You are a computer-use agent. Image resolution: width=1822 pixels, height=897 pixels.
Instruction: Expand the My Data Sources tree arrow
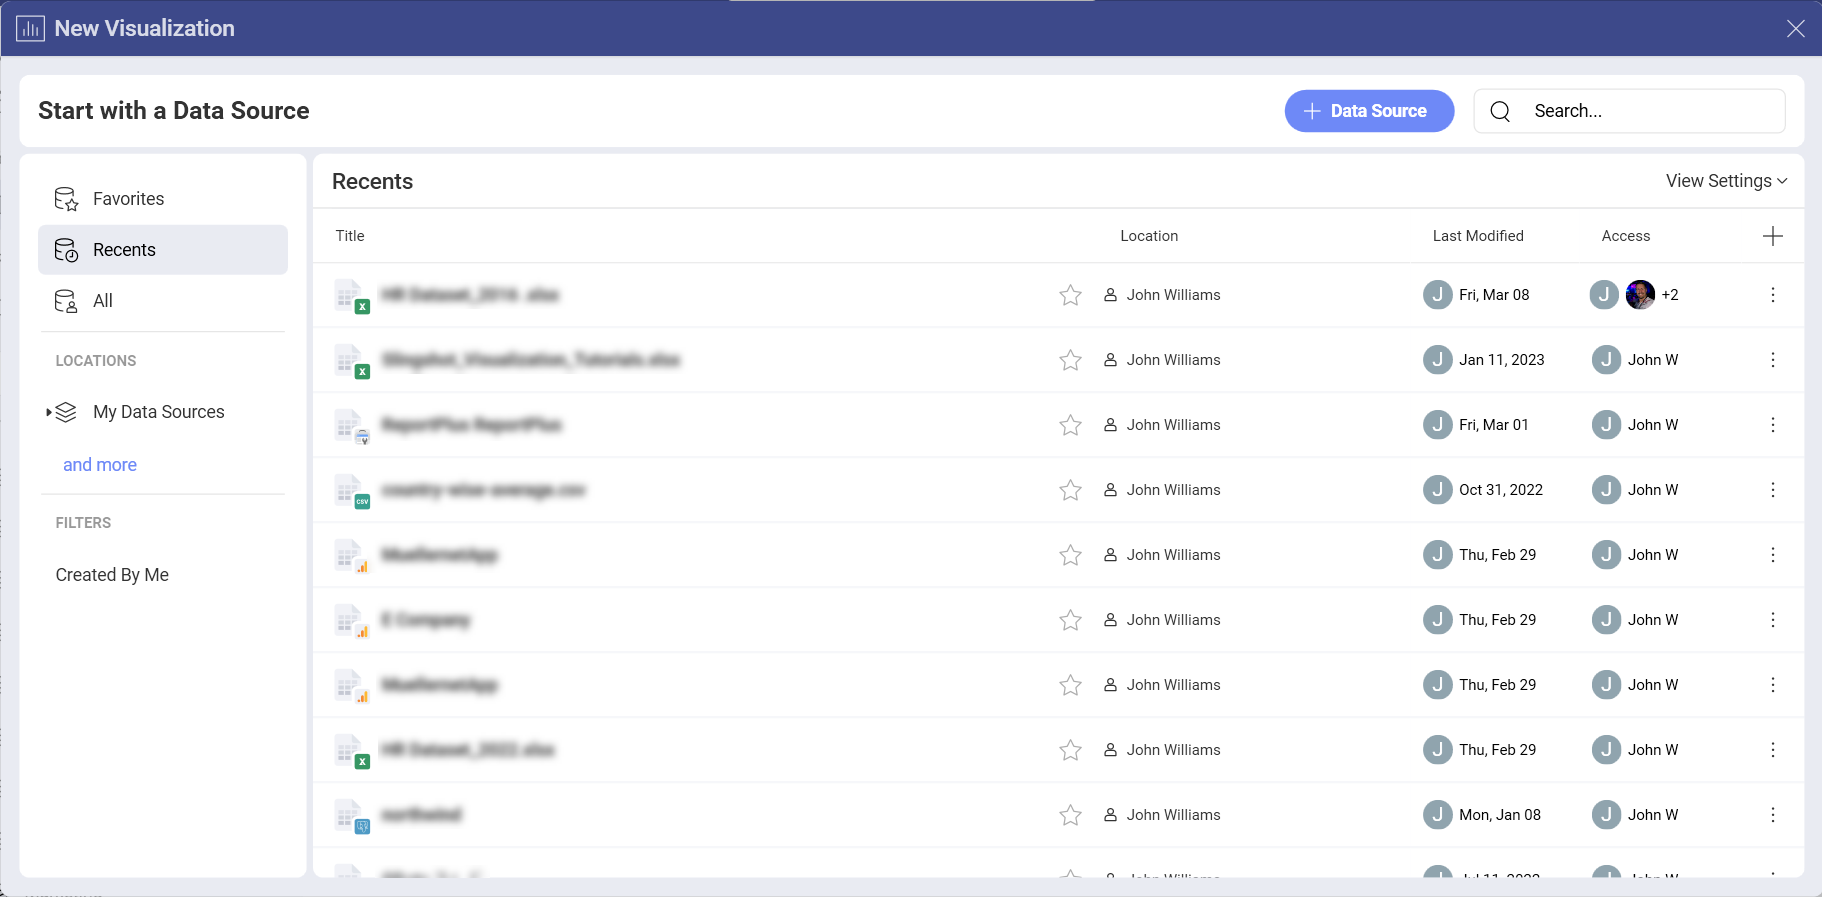tap(49, 412)
